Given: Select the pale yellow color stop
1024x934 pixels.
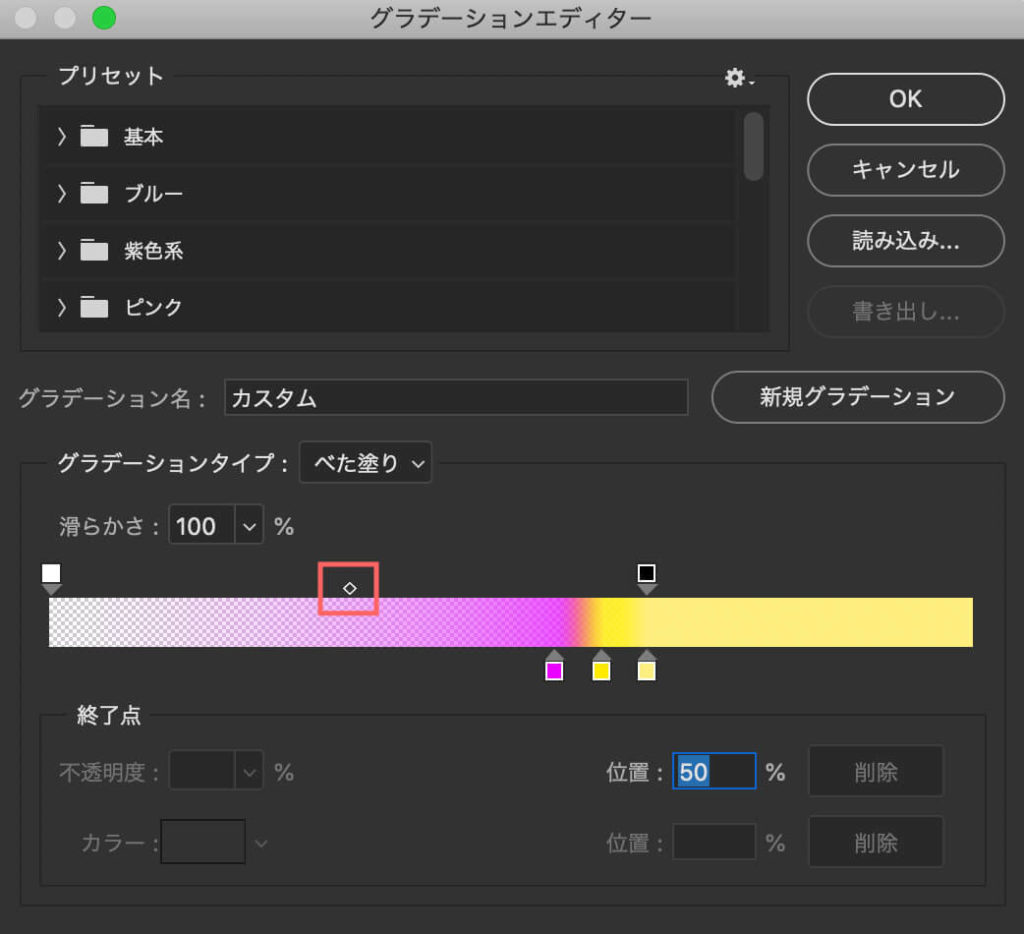Looking at the screenshot, I should 647,666.
